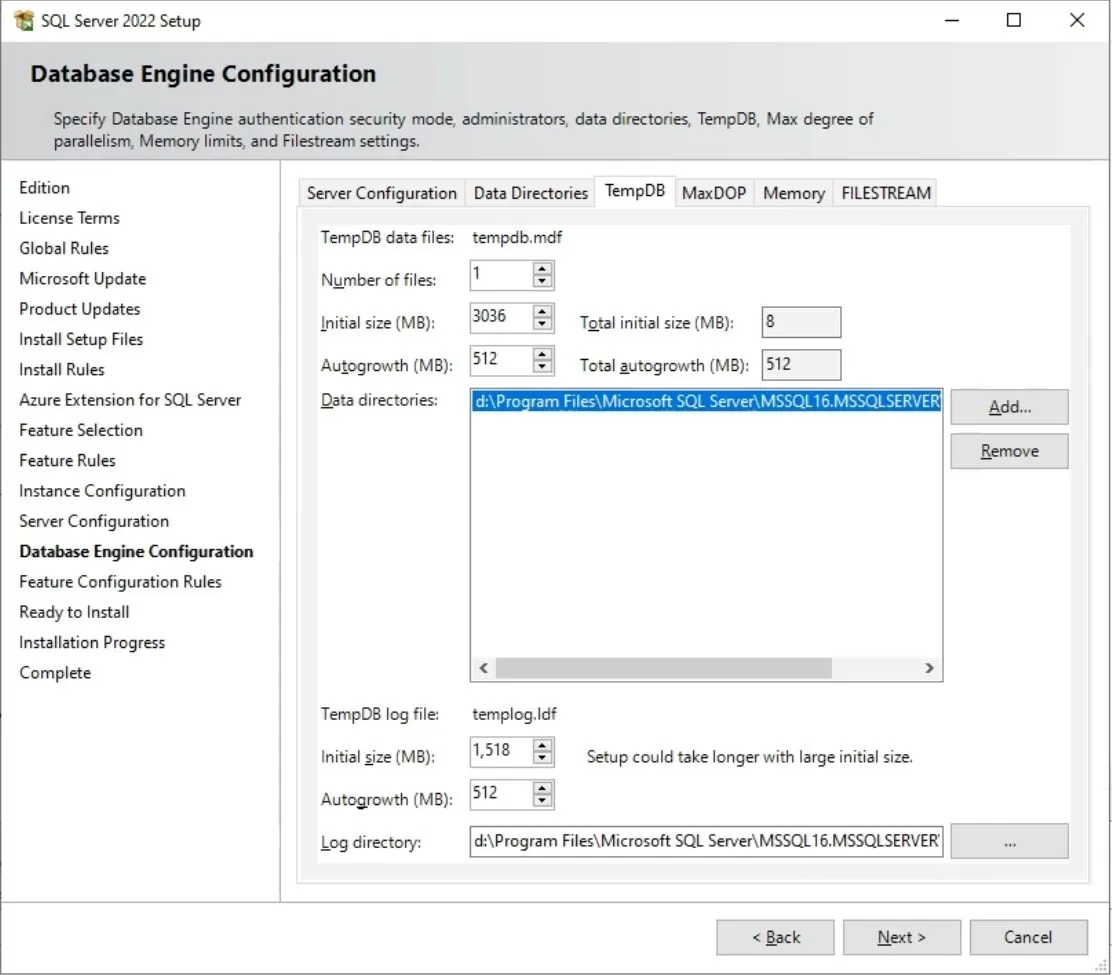Screen dimensions: 1112x975
Task: Focus the log file Autogrowth field
Action: tap(501, 794)
